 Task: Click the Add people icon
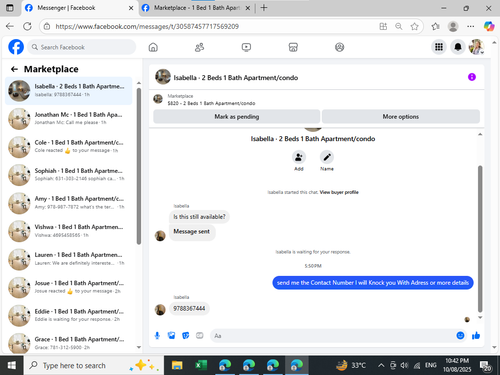(299, 157)
